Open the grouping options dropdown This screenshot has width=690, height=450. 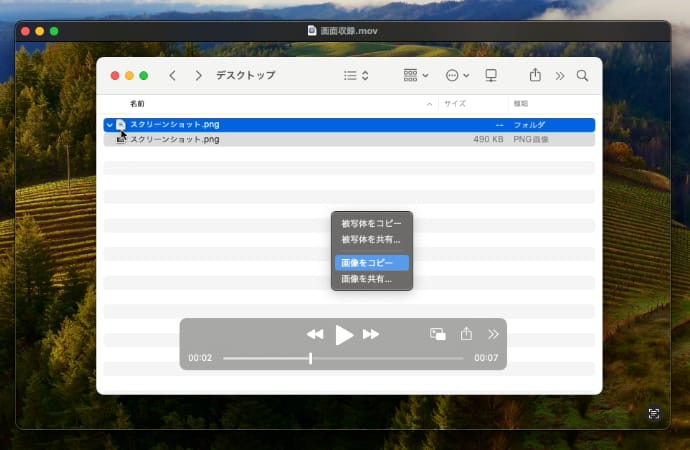click(415, 75)
